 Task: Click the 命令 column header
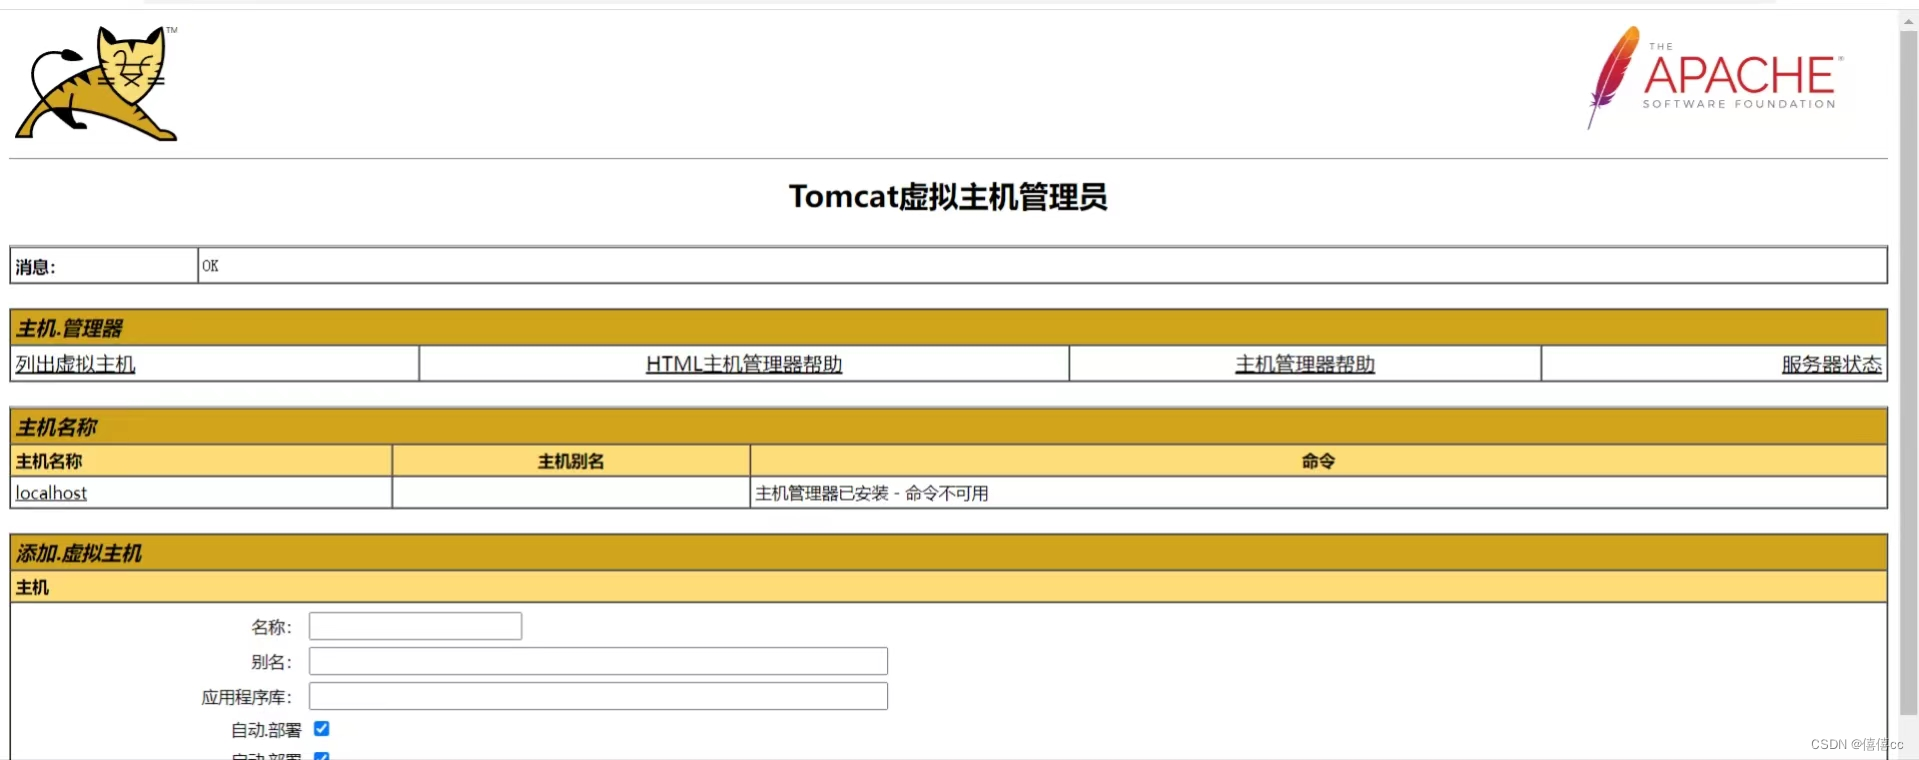[x=1318, y=461]
